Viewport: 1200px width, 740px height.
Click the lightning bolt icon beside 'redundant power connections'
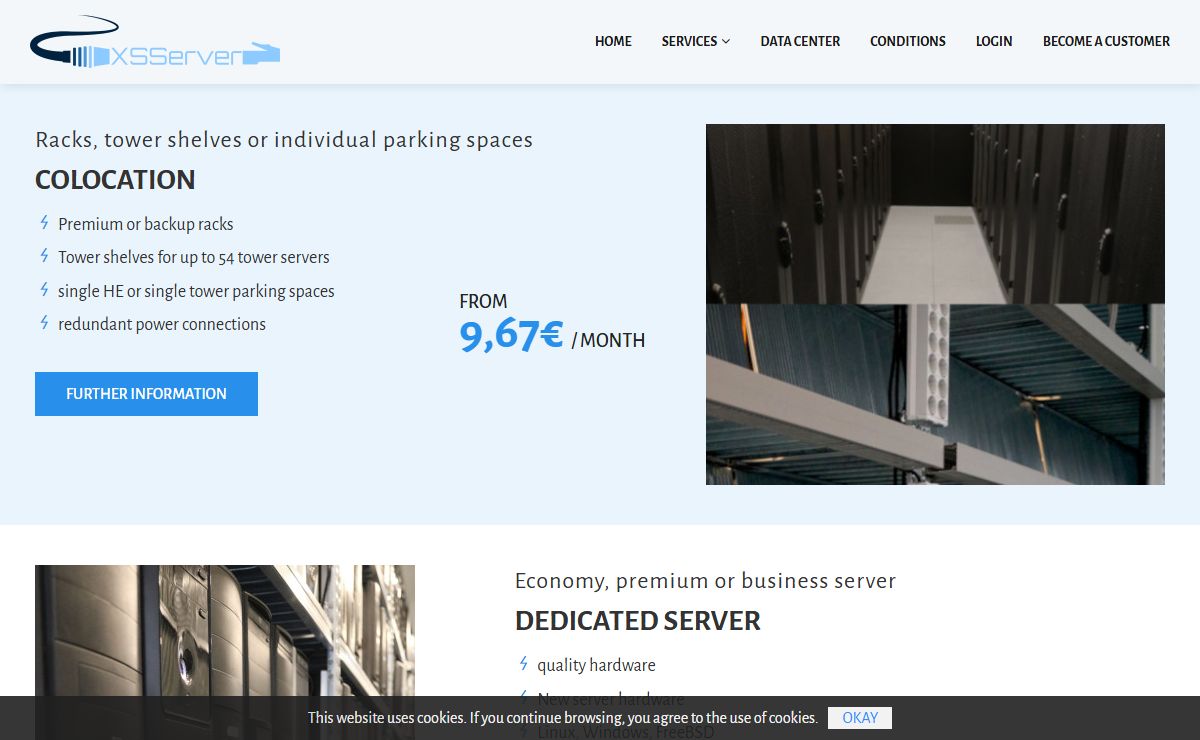click(44, 323)
